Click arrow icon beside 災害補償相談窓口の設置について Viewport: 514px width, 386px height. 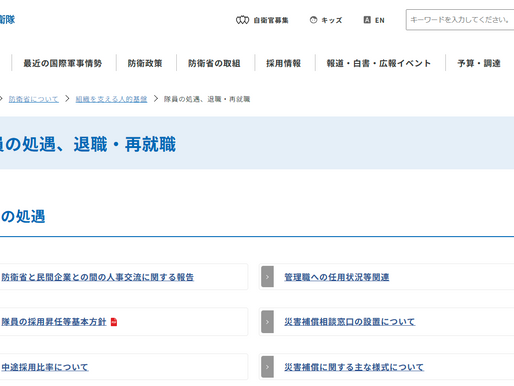[x=267, y=322]
